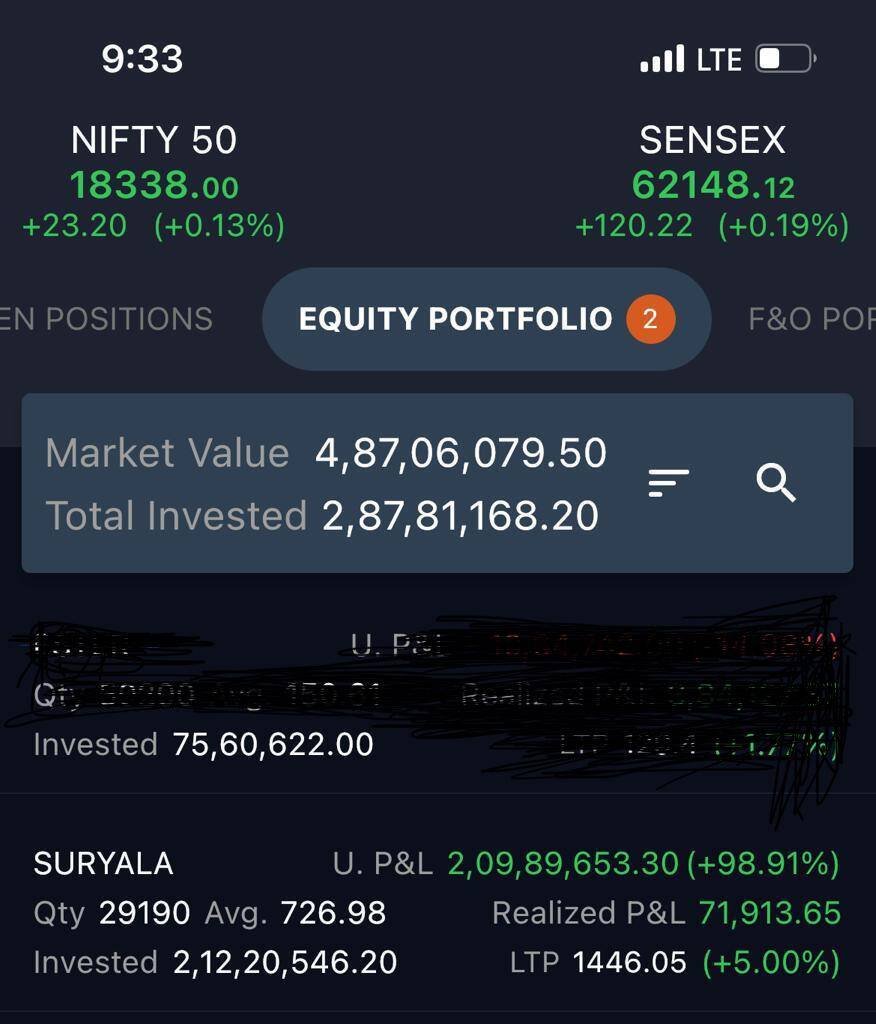This screenshot has height=1024, width=876.
Task: Open the sort and filter icon
Action: pyautogui.click(x=668, y=483)
